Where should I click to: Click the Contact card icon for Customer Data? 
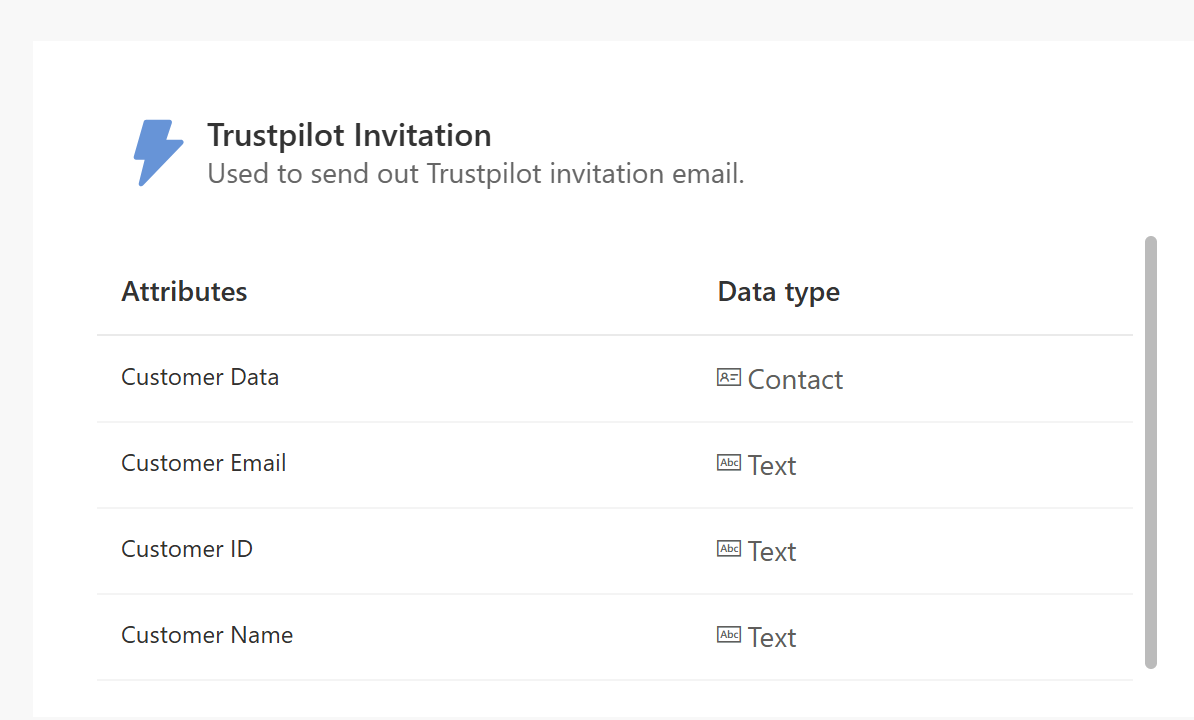[729, 377]
